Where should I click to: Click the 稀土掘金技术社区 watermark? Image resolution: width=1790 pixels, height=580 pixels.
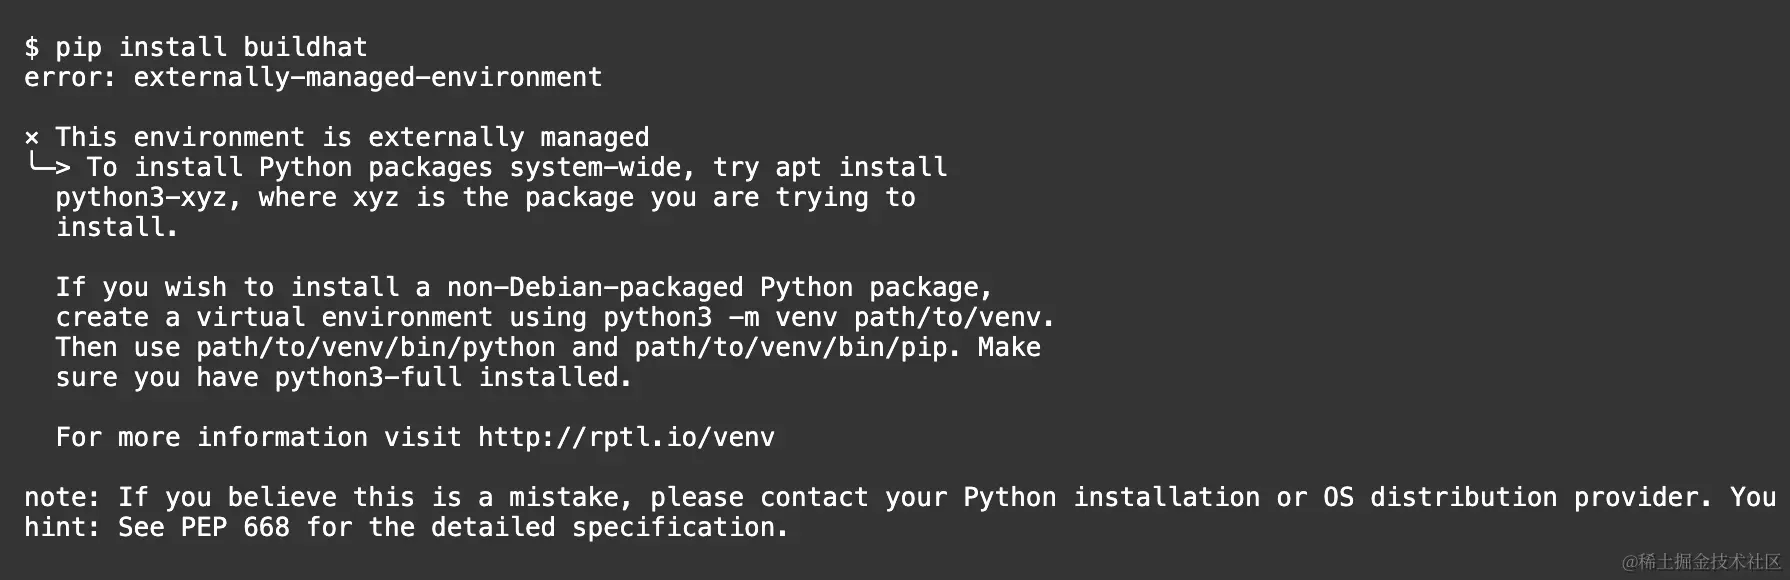[x=1702, y=561]
